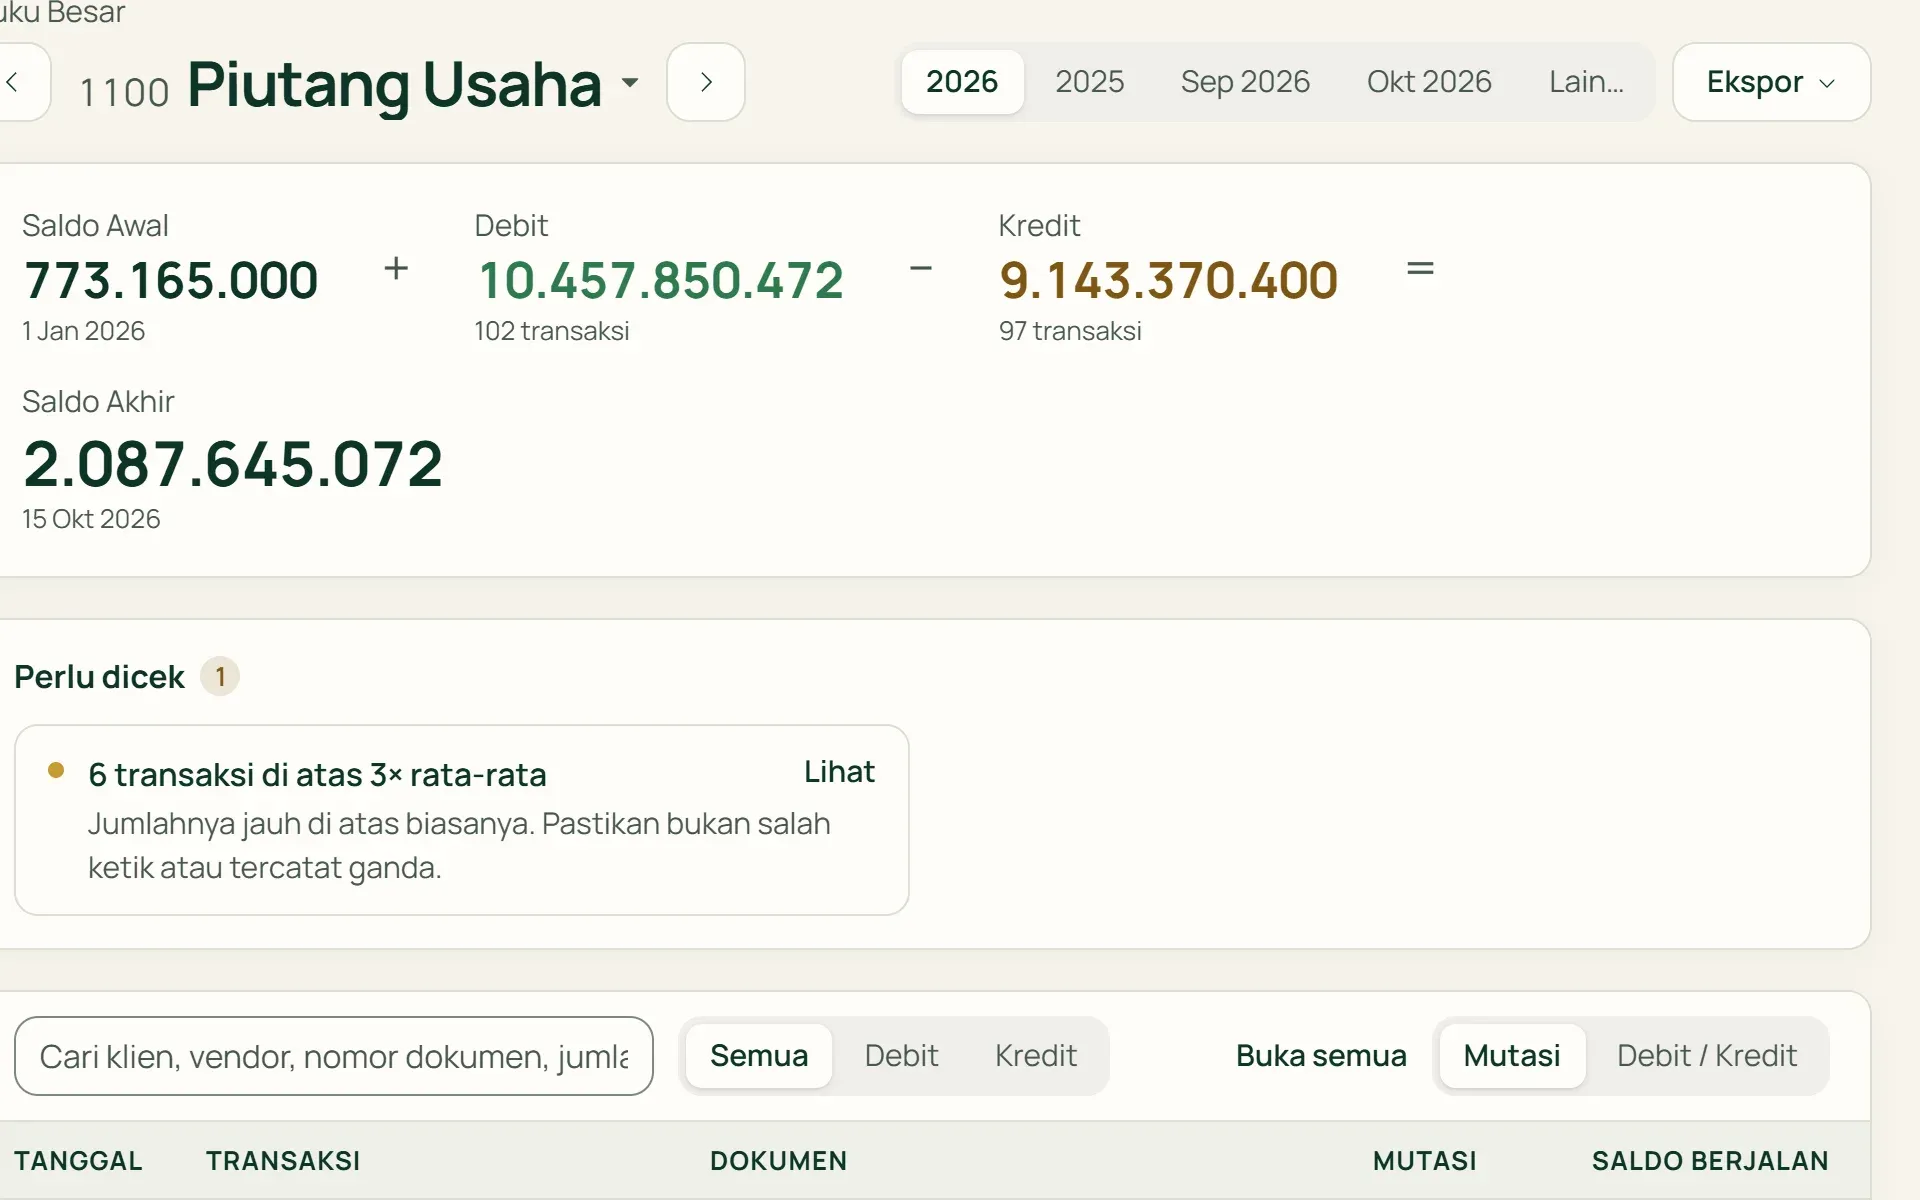Switch to the 2025 period tab
Screen dimensions: 1920x1200
coord(1089,82)
